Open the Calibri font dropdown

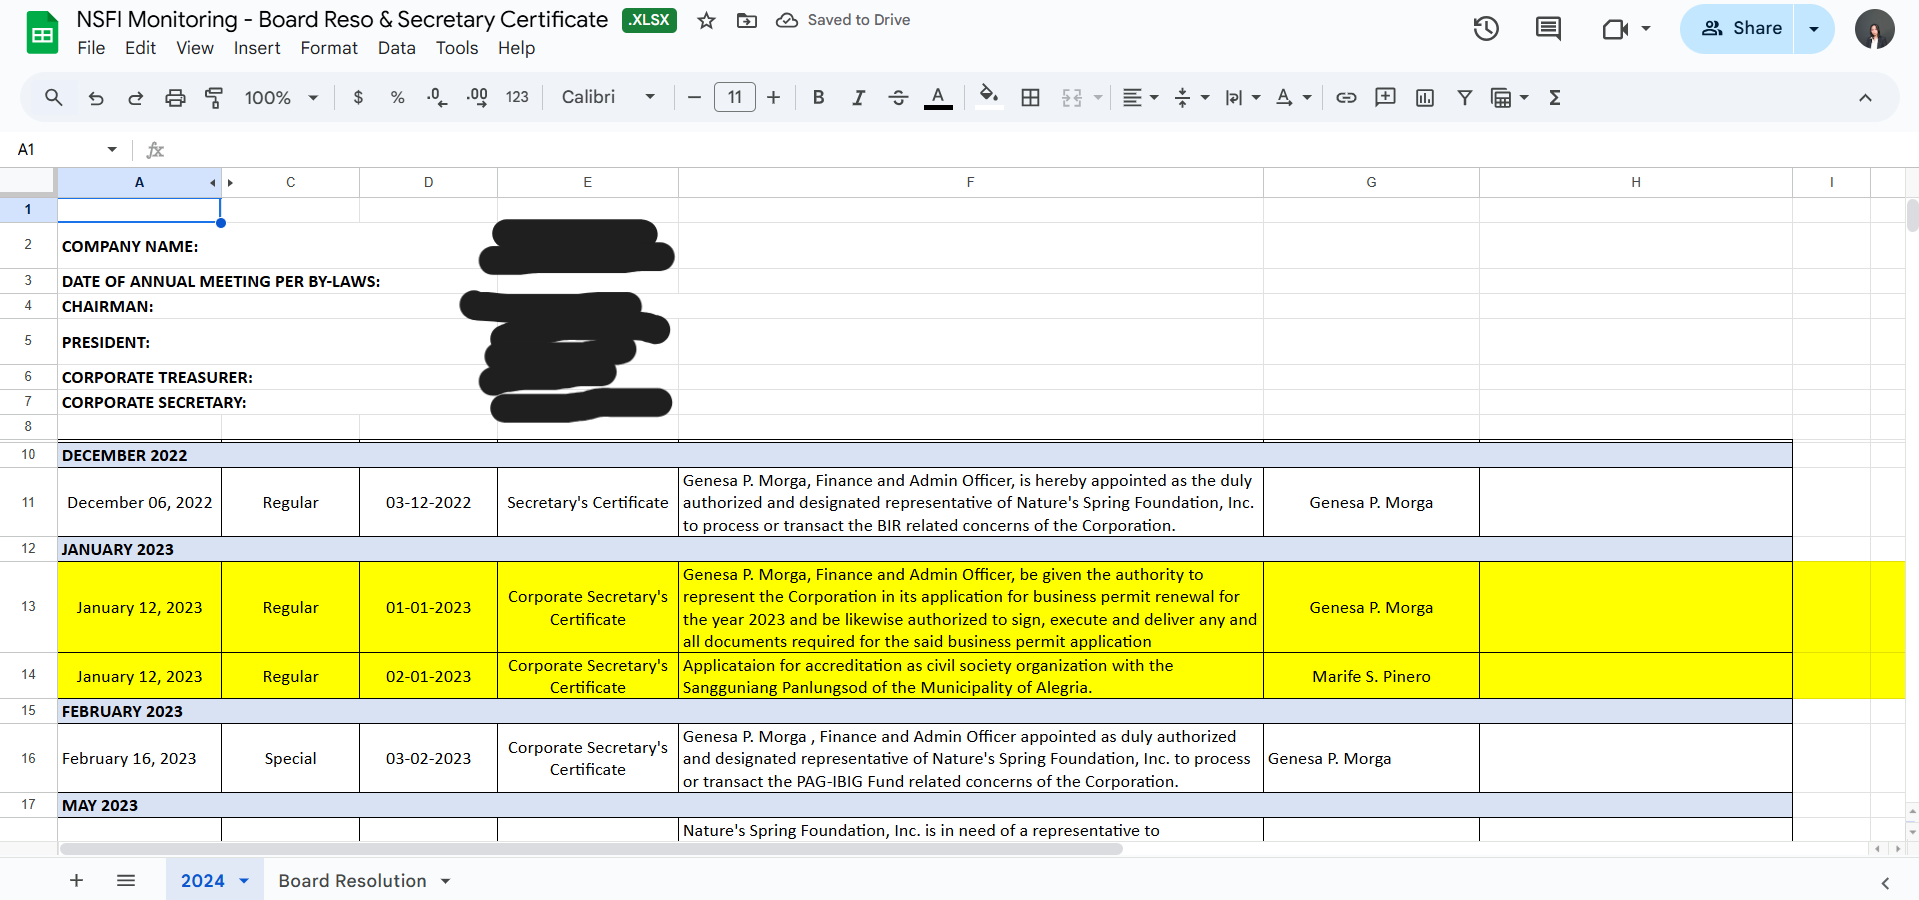[608, 97]
